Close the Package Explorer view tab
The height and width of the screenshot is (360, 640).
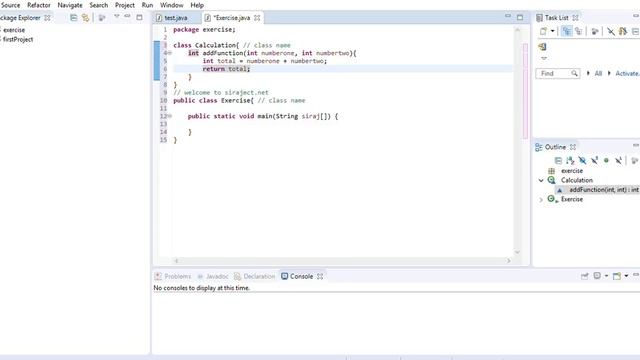point(47,18)
